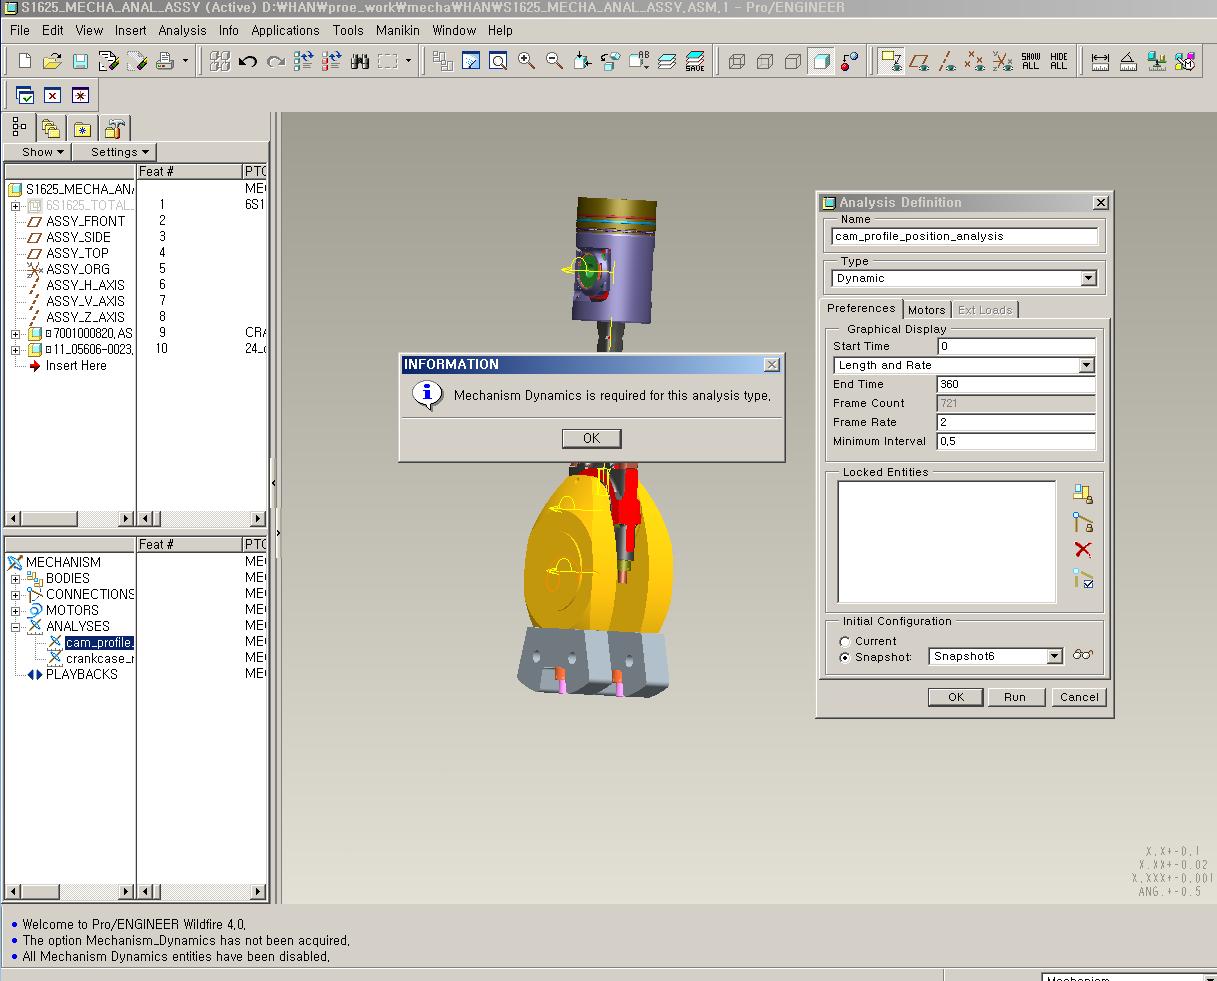
Task: Click the Layers stack icon
Action: coord(667,62)
